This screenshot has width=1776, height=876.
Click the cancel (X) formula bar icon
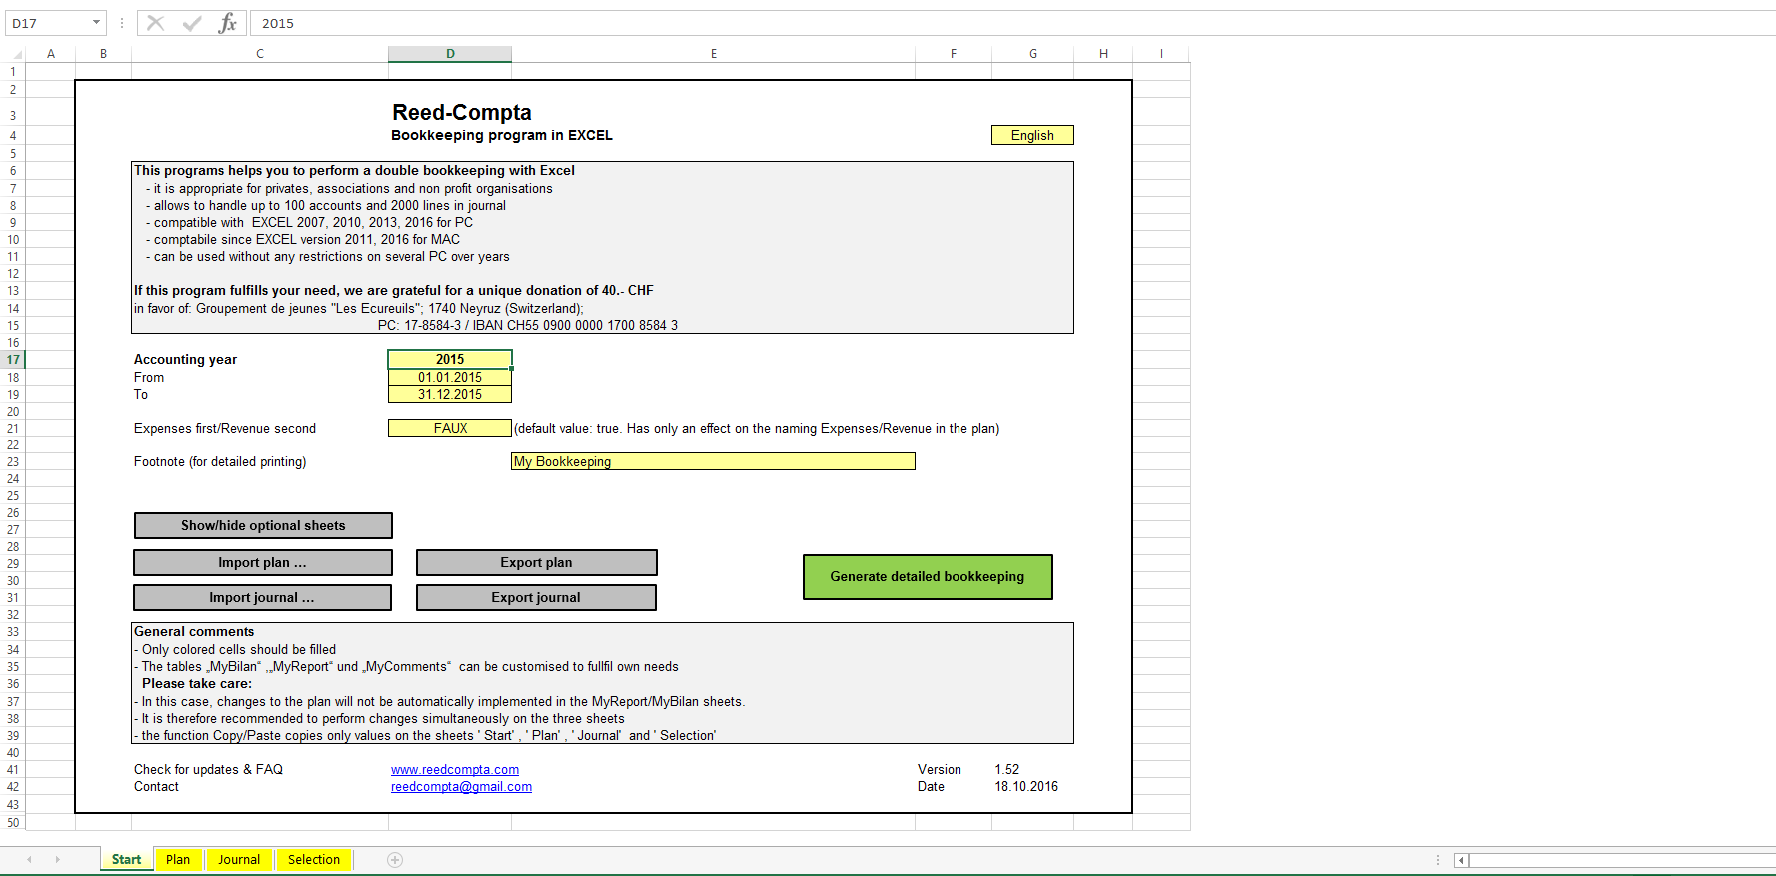tap(155, 23)
